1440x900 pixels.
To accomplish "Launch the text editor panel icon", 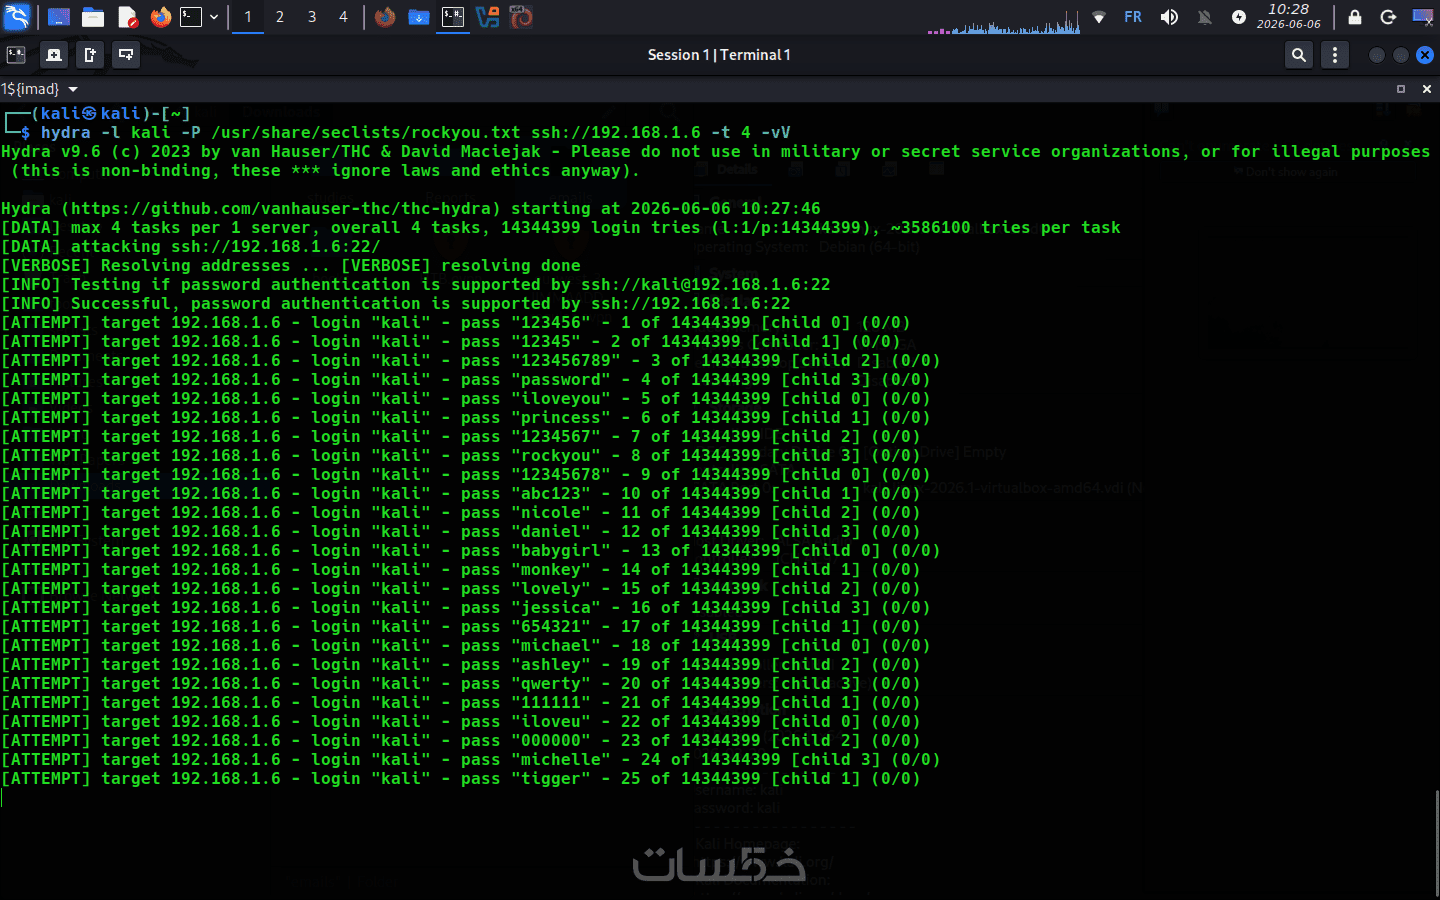I will coord(127,17).
